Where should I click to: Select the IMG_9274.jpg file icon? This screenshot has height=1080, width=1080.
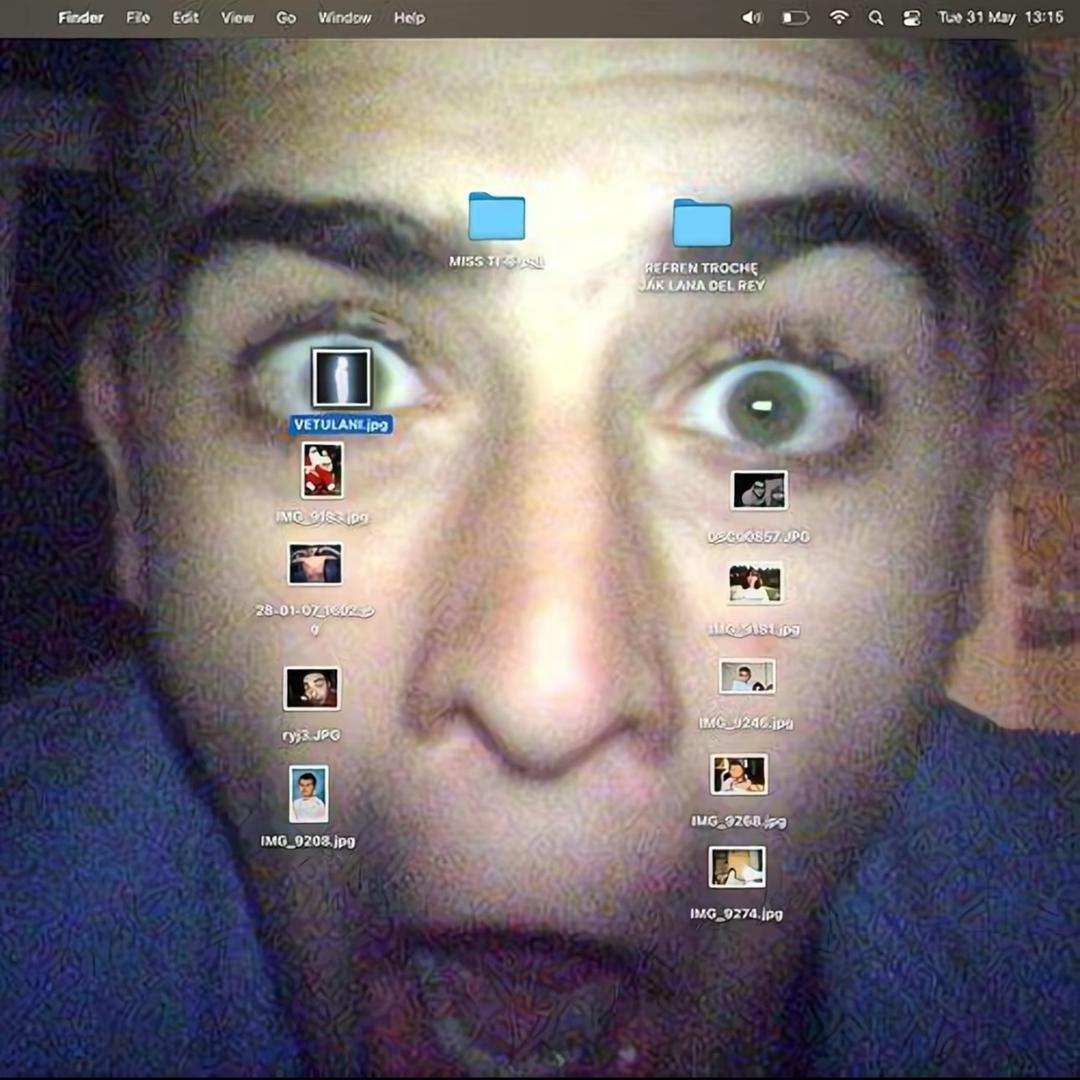click(x=737, y=867)
